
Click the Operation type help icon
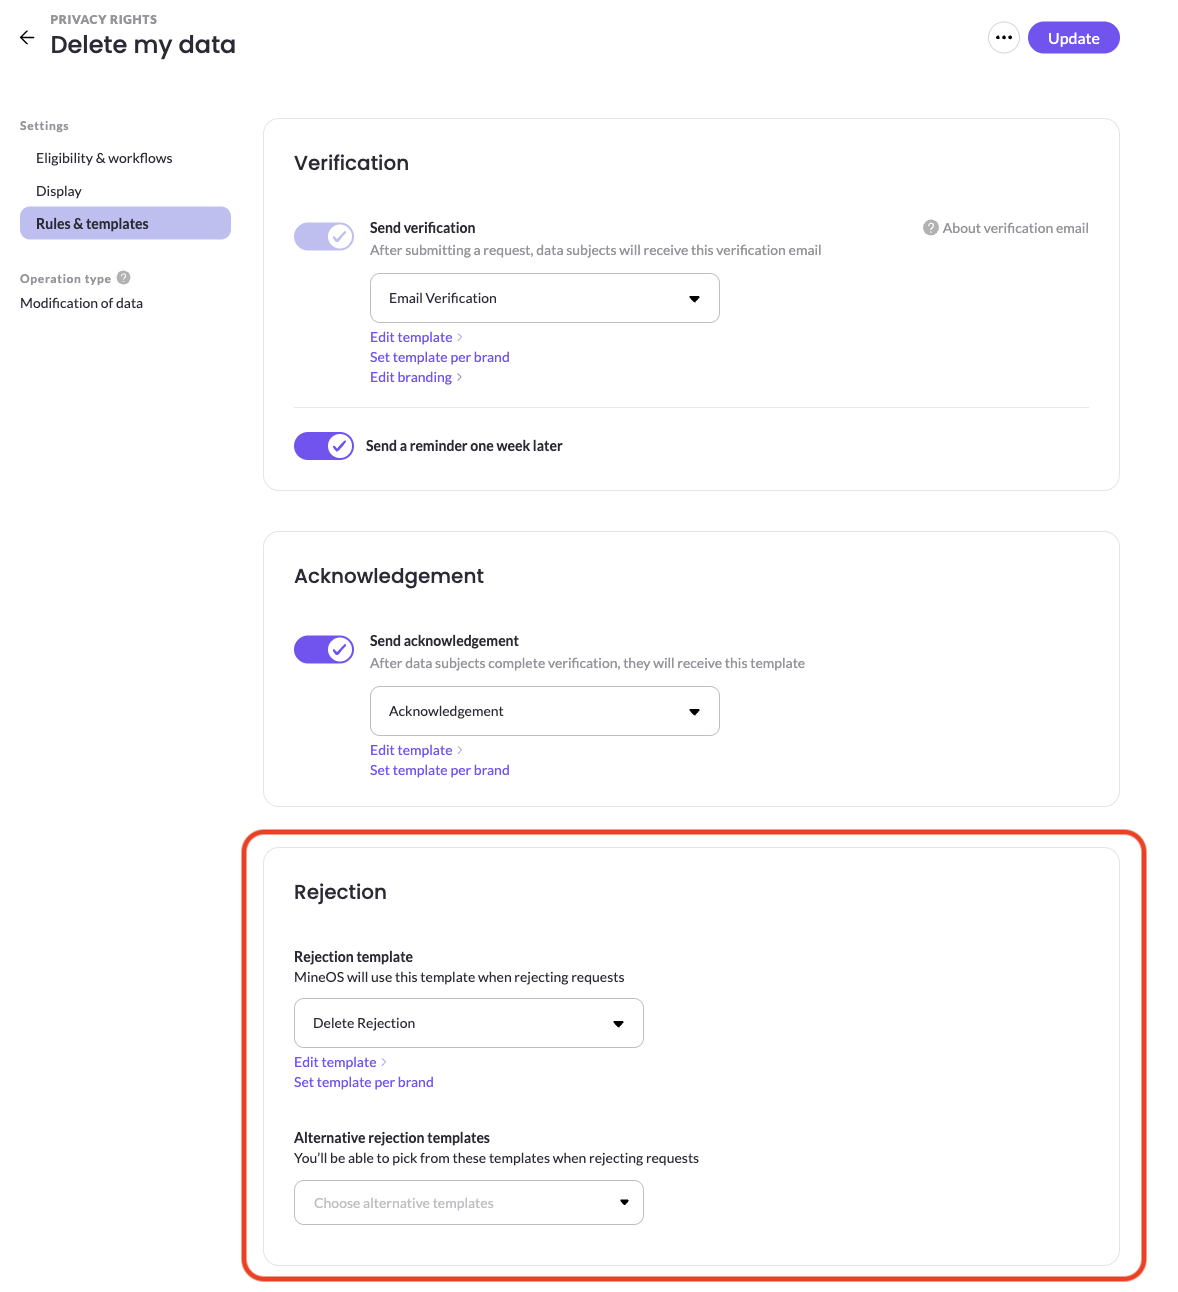coord(124,278)
